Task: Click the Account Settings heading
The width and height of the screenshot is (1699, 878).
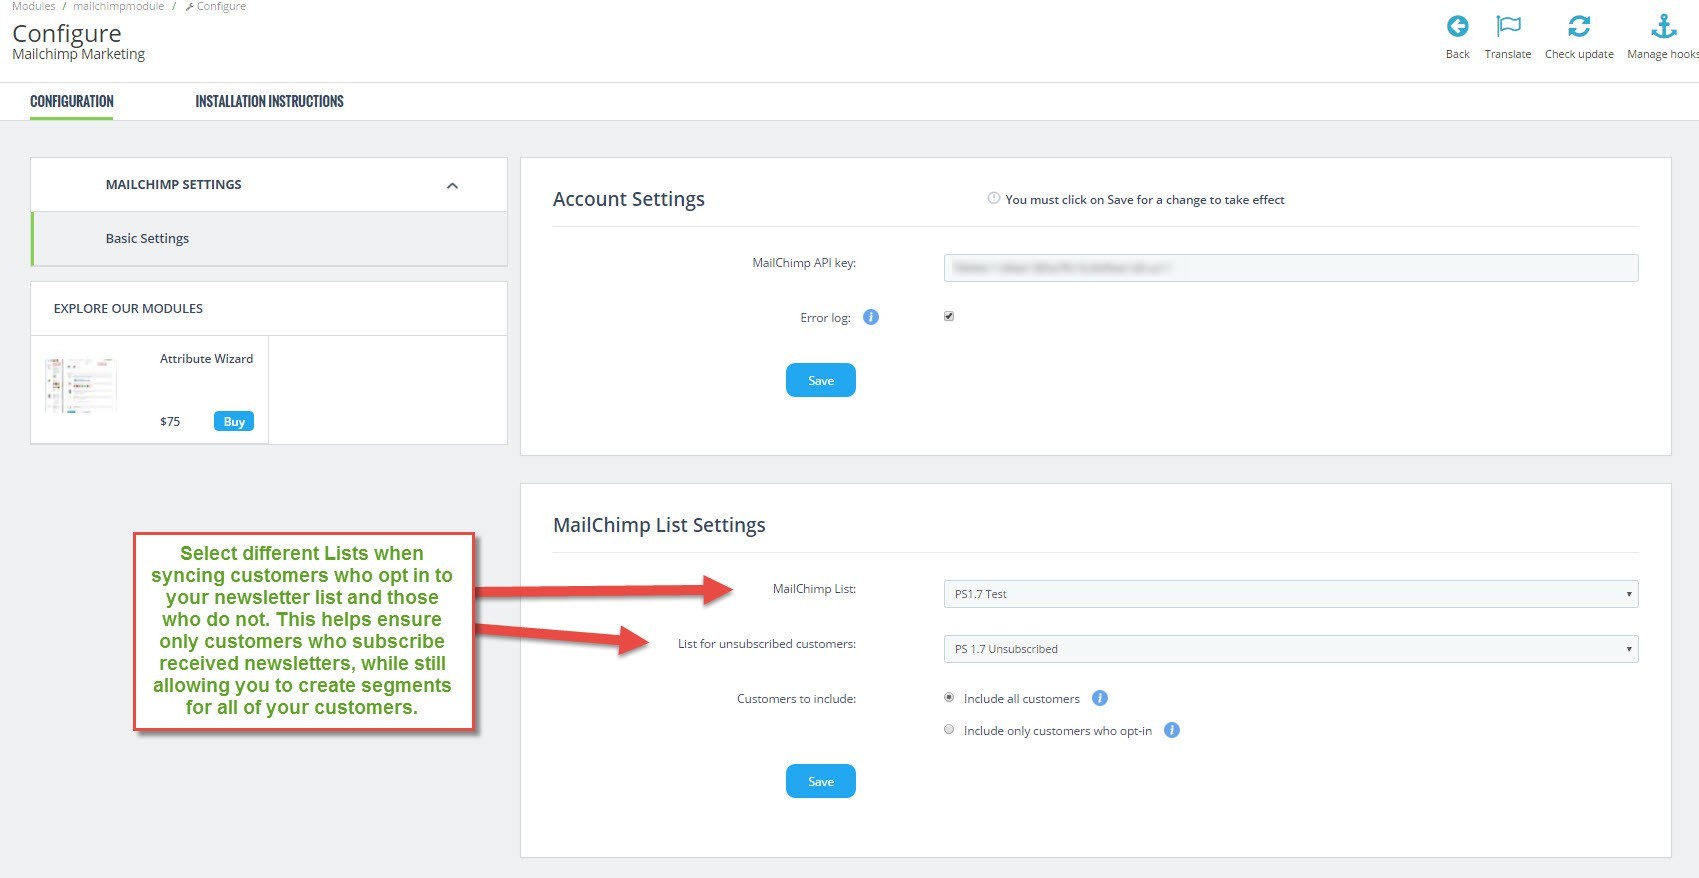Action: pyautogui.click(x=629, y=199)
